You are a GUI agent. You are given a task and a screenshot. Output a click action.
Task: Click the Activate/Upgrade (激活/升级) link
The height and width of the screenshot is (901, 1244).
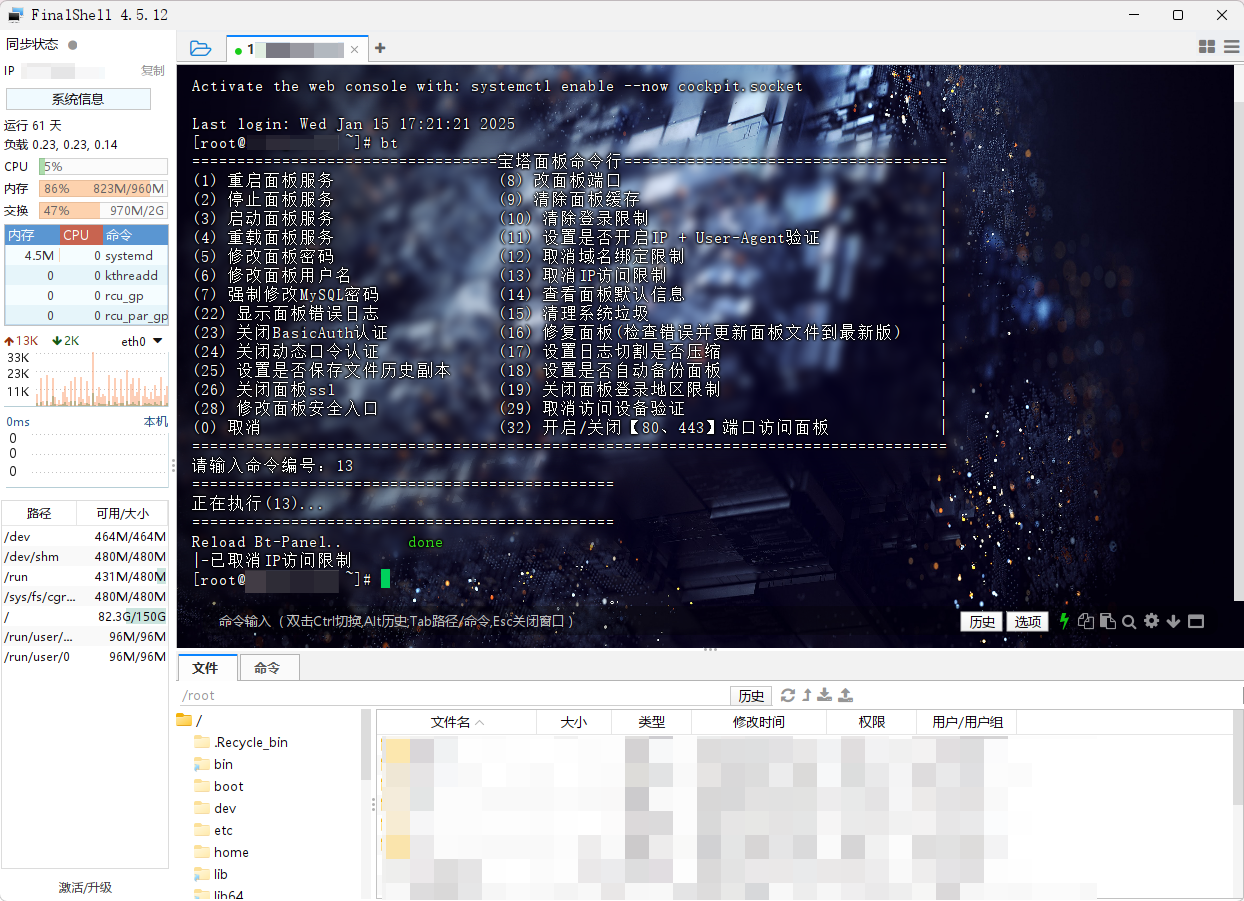(85, 887)
